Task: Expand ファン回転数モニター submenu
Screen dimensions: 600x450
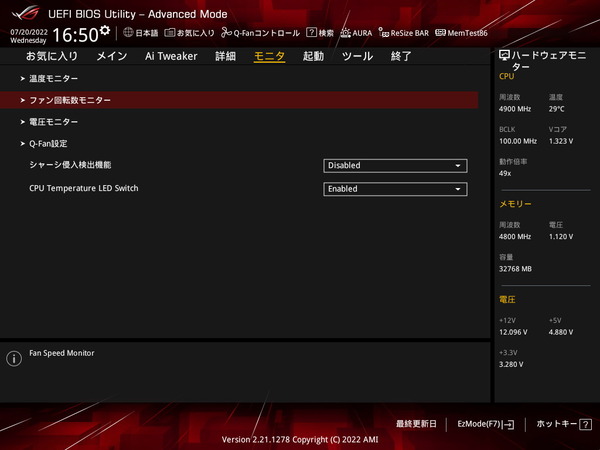Action: (x=239, y=100)
